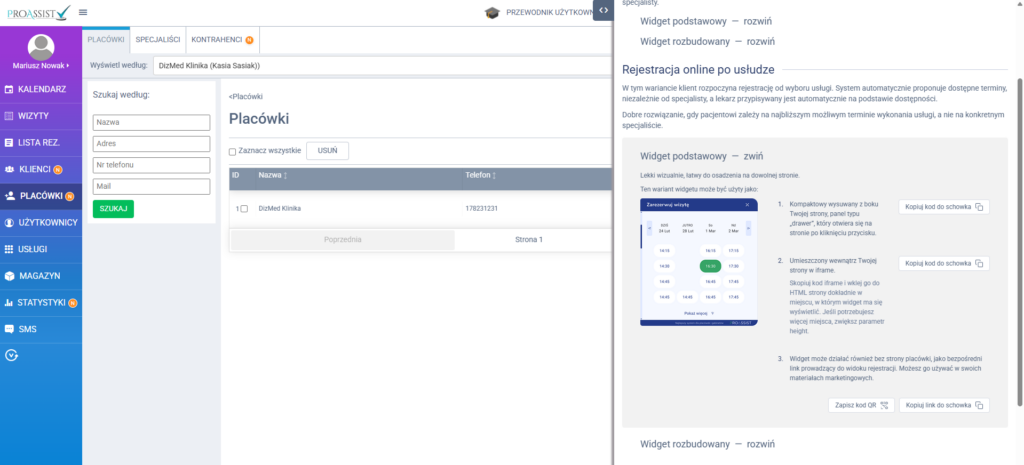The width and height of the screenshot is (1024, 465).
Task: Click the hamburger menu icon beside the logo
Action: coord(82,12)
